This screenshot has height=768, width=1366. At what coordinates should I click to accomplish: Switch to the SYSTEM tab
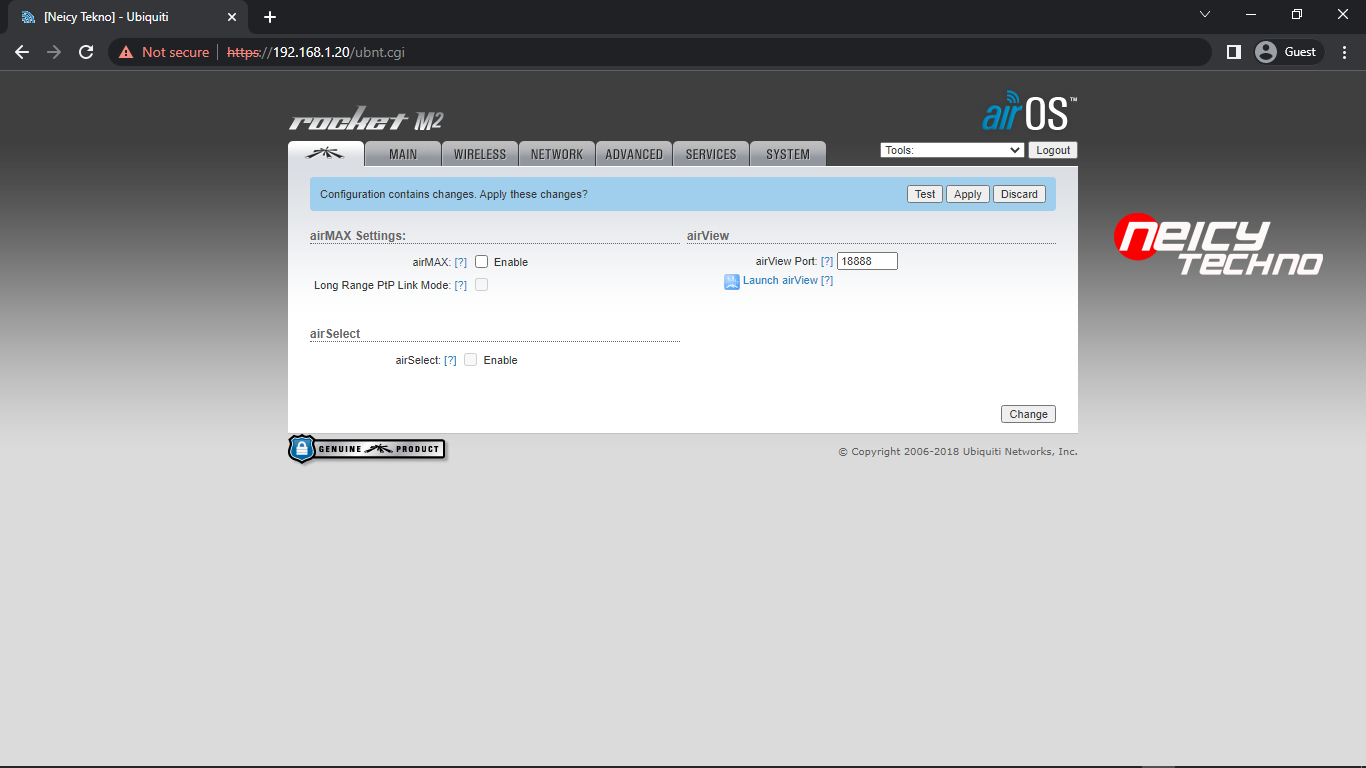click(788, 154)
